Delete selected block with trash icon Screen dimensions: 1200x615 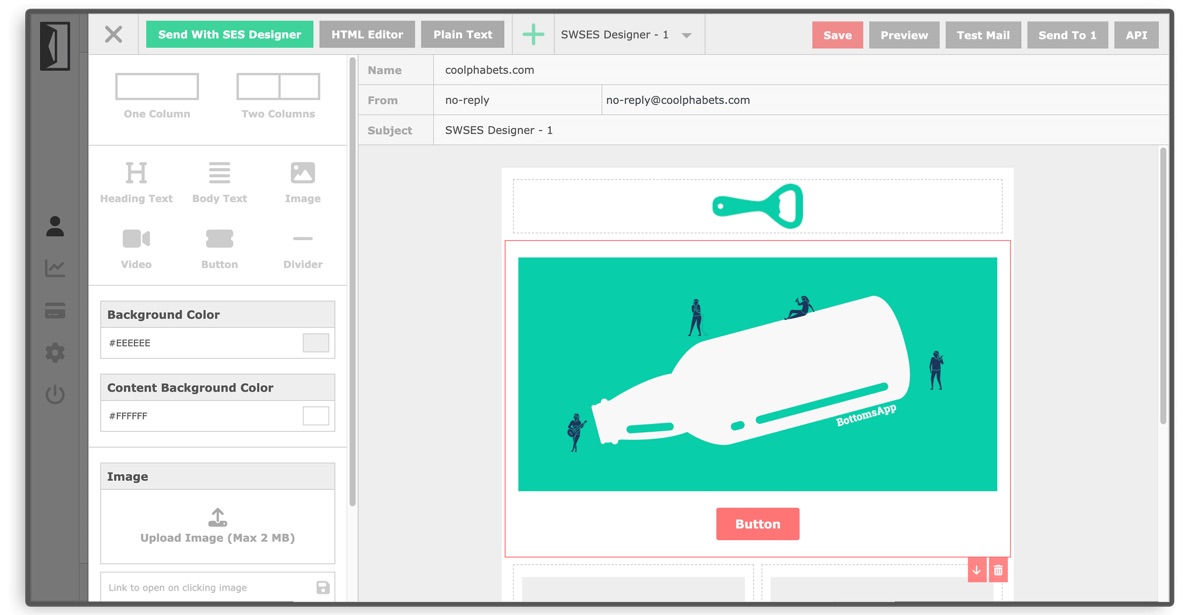point(998,570)
